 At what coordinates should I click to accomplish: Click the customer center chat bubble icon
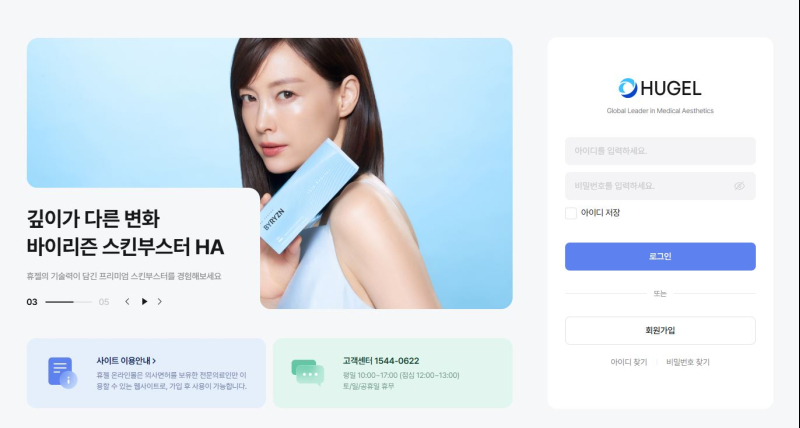(x=308, y=372)
